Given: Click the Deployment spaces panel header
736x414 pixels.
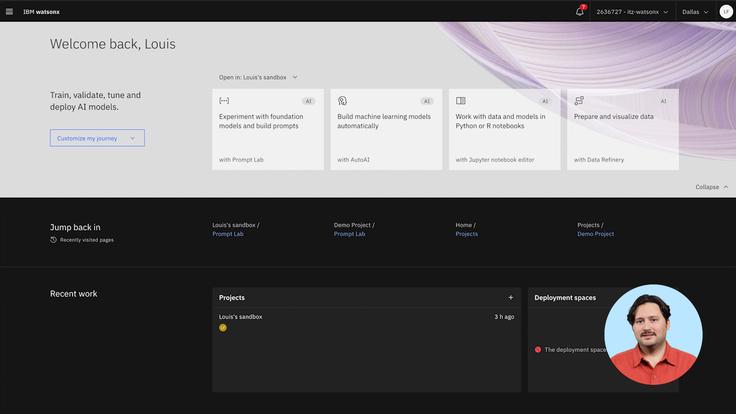Looking at the screenshot, I should [x=565, y=298].
